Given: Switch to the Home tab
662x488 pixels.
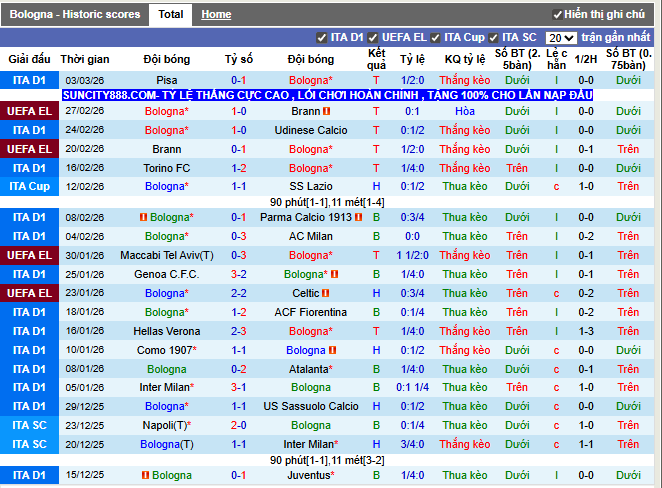Looking at the screenshot, I should [216, 15].
